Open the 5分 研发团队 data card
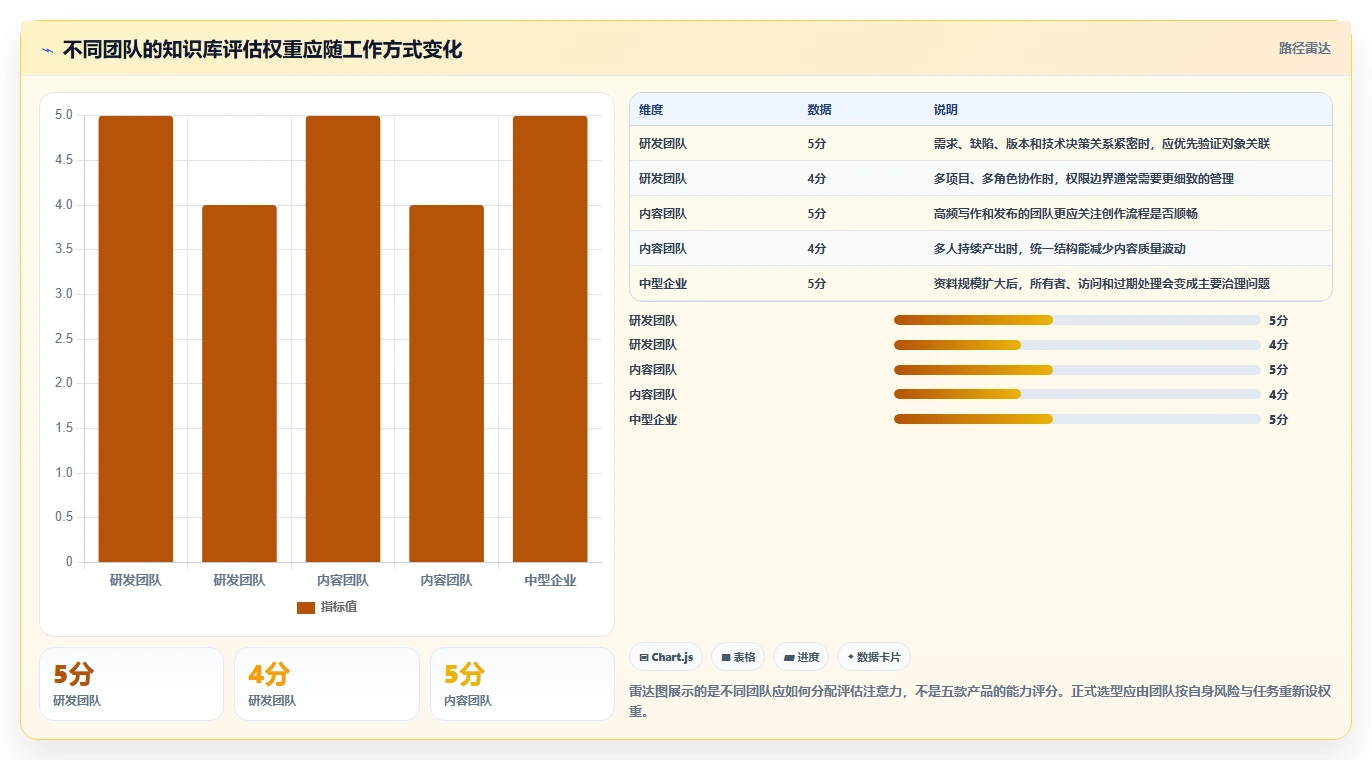Viewport: 1372px width, 760px height. tap(131, 684)
